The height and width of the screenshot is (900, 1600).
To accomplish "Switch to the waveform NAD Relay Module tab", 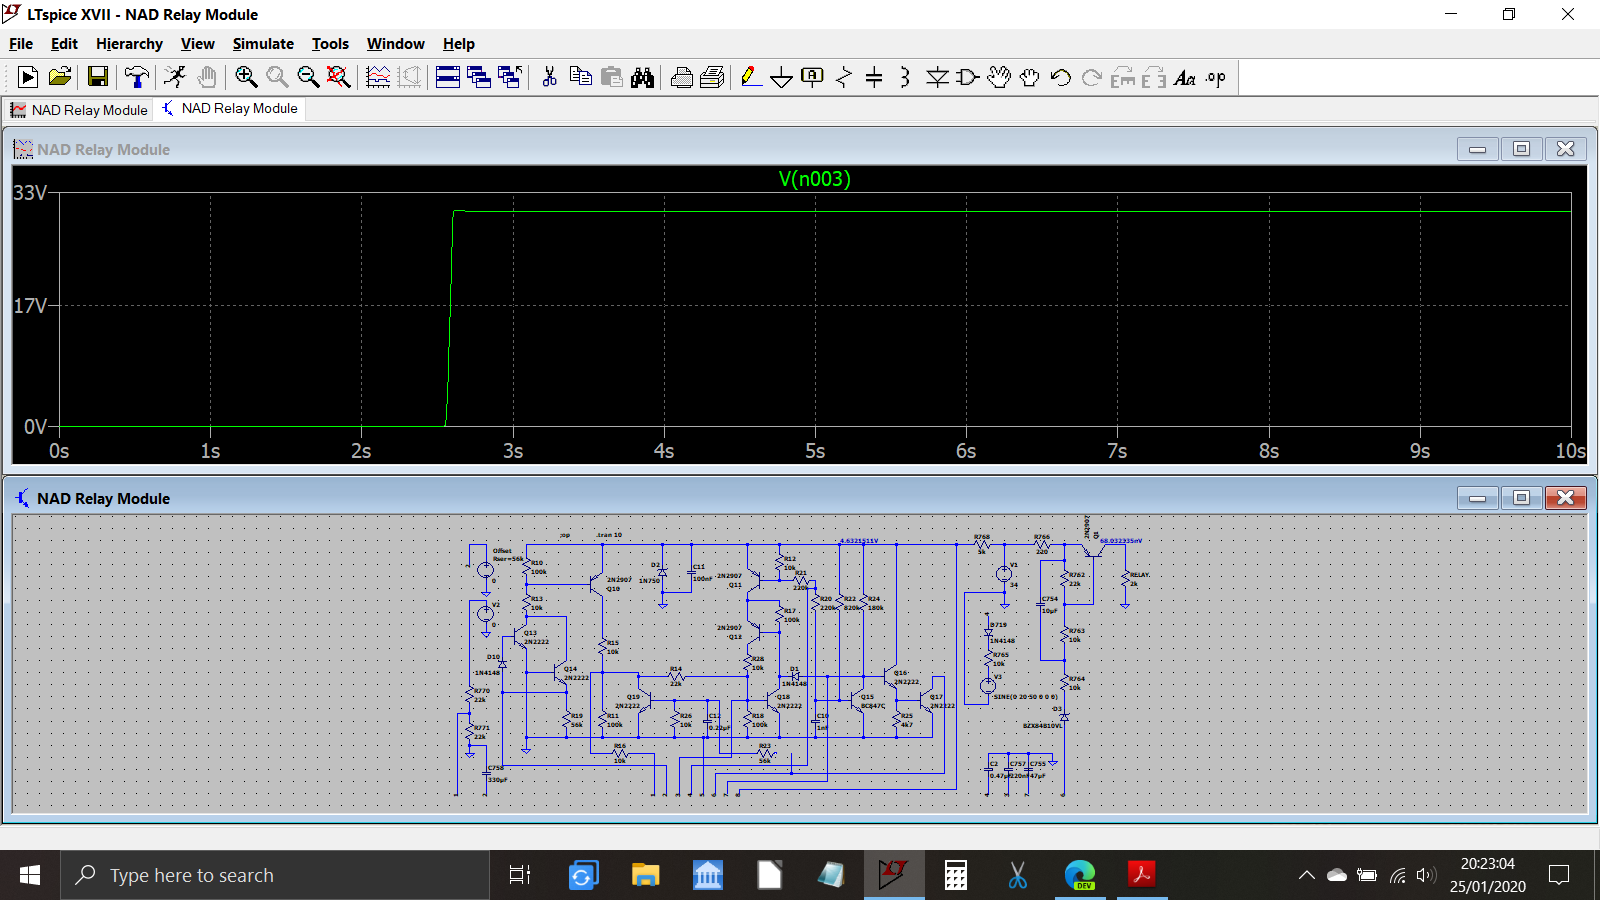I will point(79,110).
